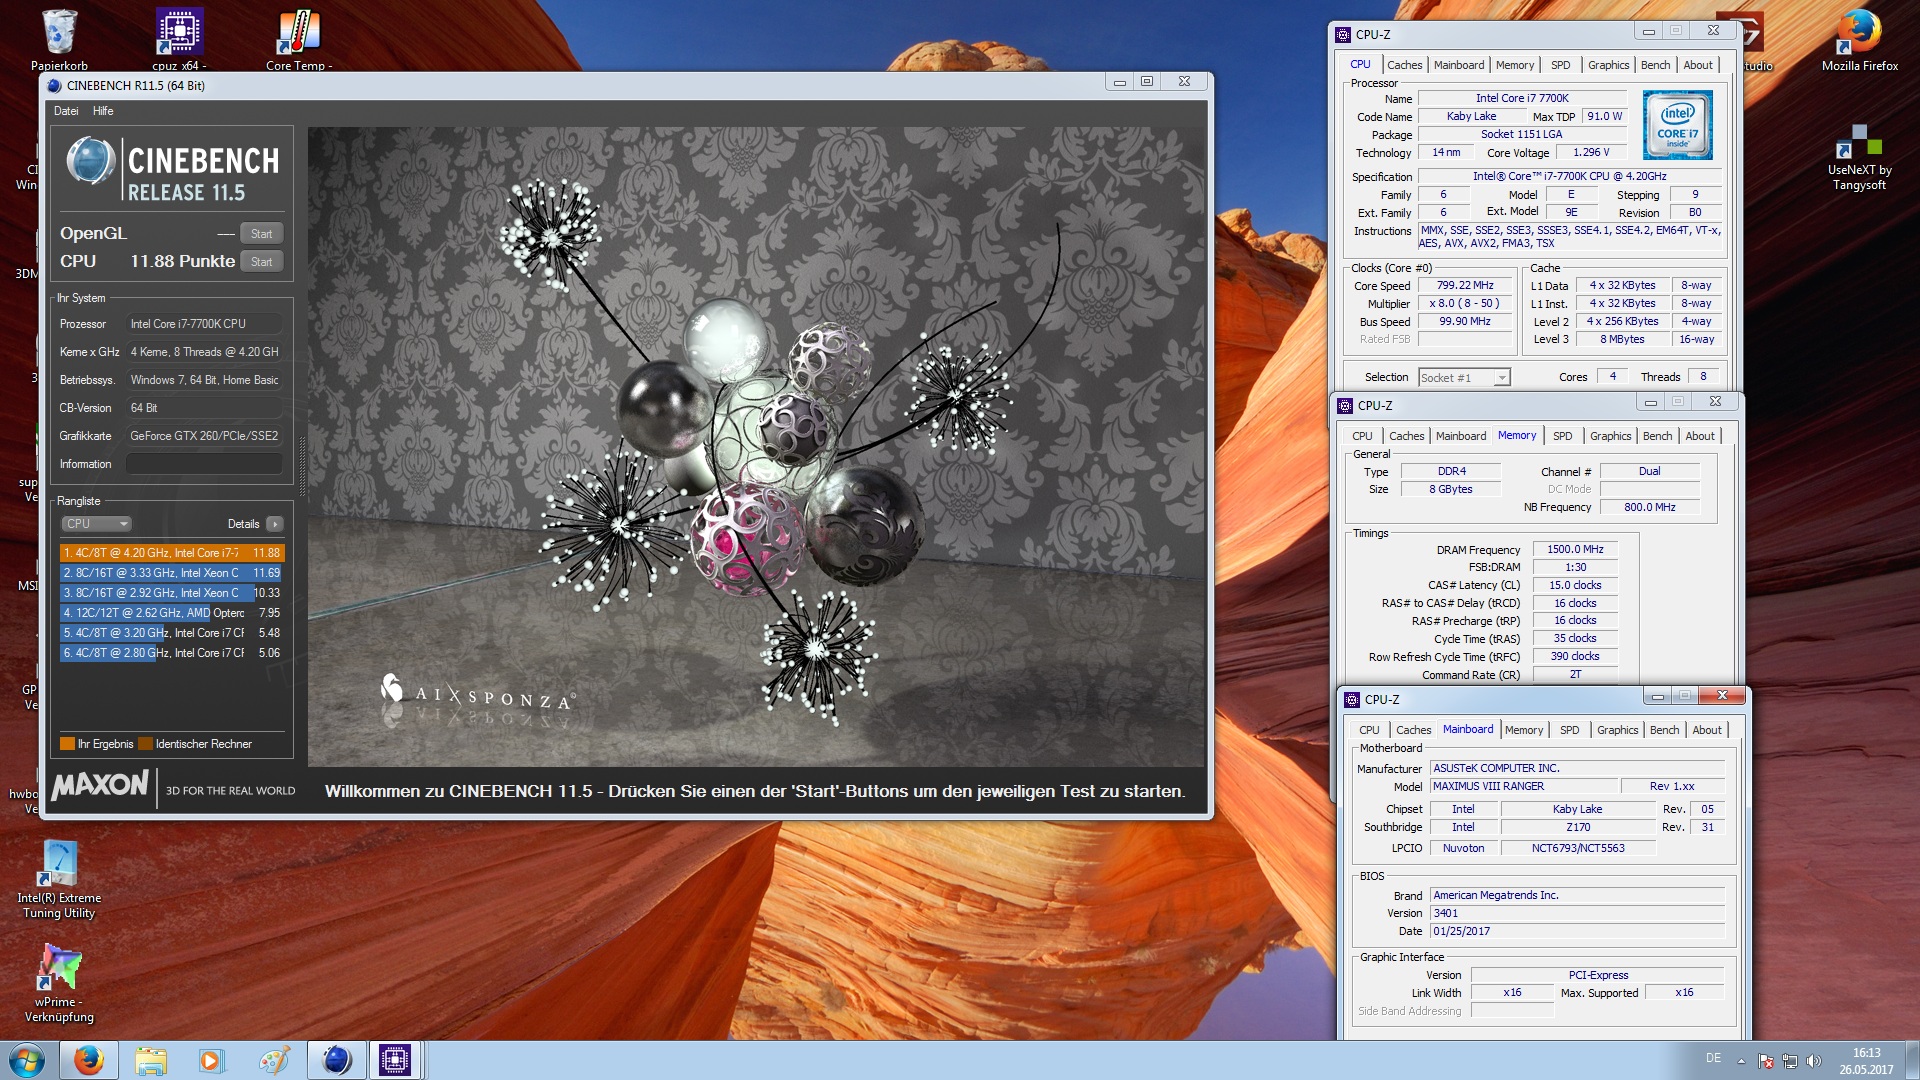Click the Cinebench globe logo
This screenshot has height=1080, width=1920.
pyautogui.click(x=90, y=161)
